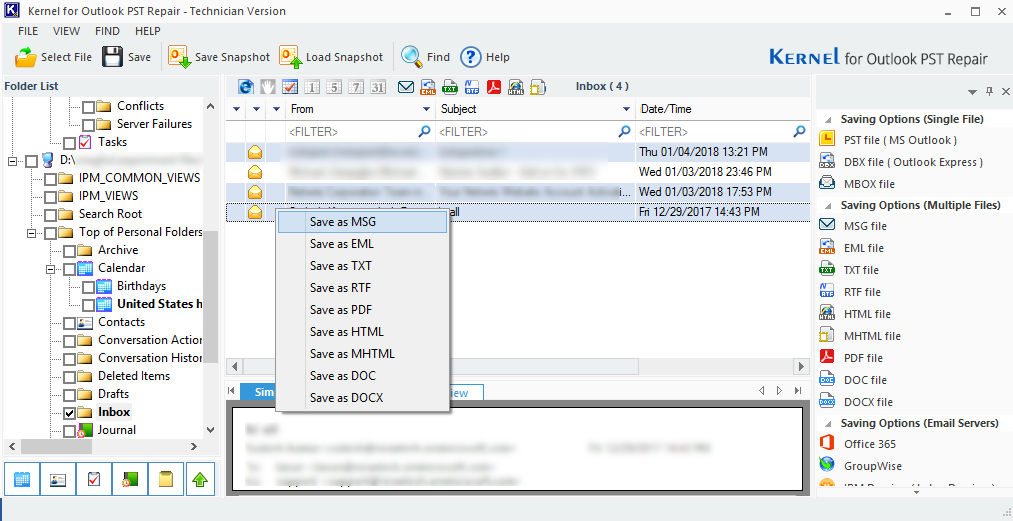Click the folder list scroll down arrow

(x=210, y=430)
